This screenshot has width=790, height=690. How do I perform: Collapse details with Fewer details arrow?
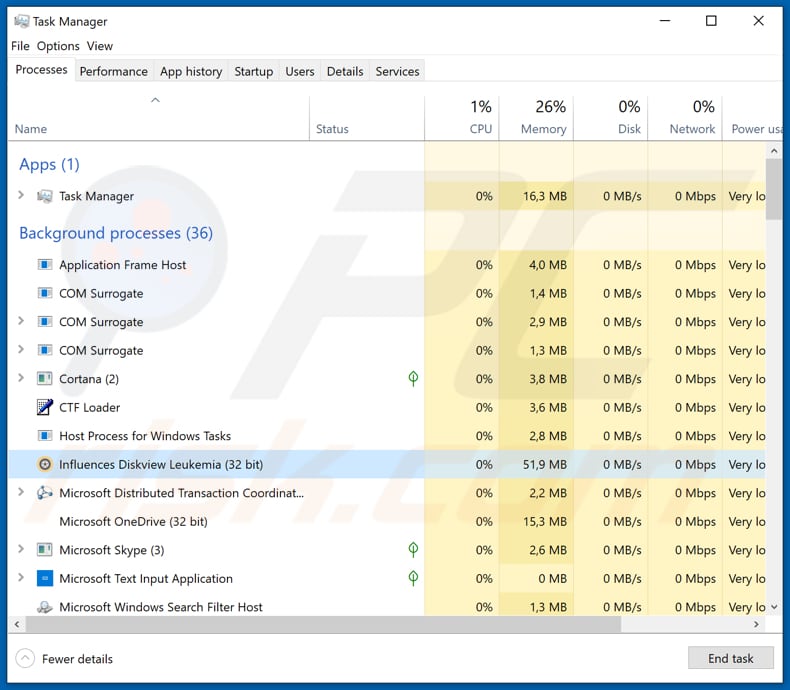[x=25, y=658]
